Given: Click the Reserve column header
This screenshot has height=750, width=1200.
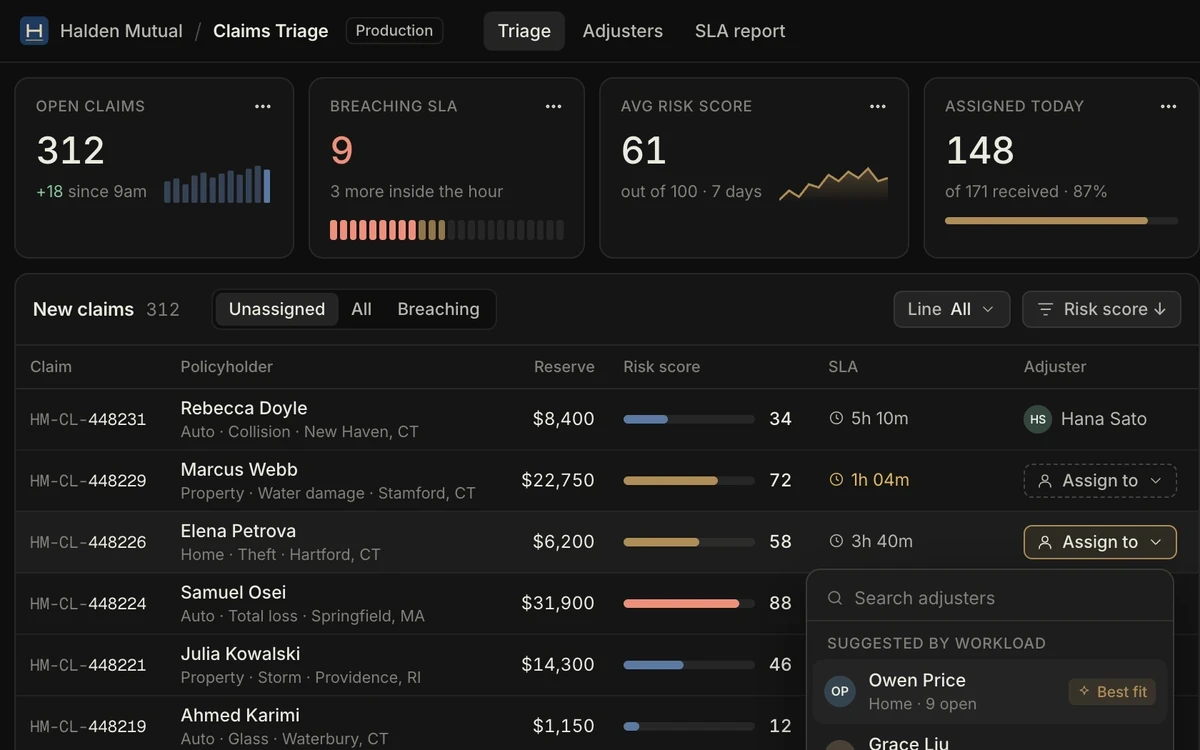Looking at the screenshot, I should click(564, 367).
